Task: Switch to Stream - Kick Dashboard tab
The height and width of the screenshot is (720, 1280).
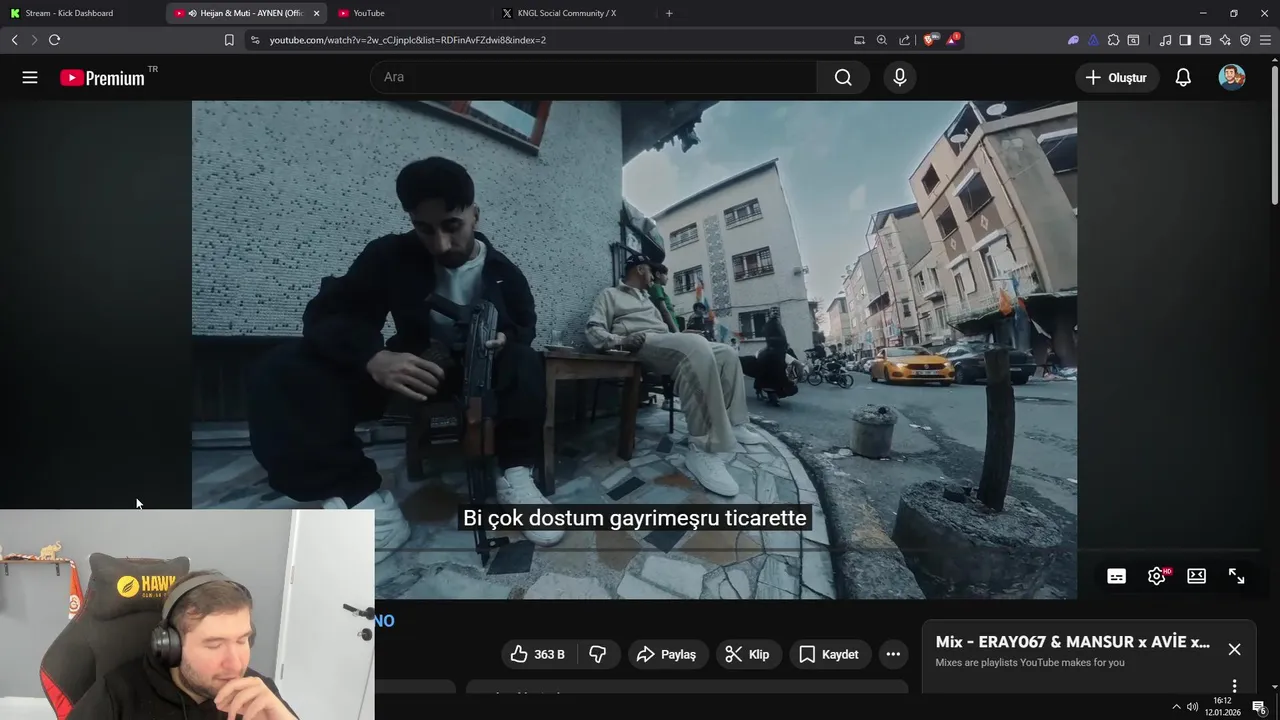Action: click(x=80, y=13)
